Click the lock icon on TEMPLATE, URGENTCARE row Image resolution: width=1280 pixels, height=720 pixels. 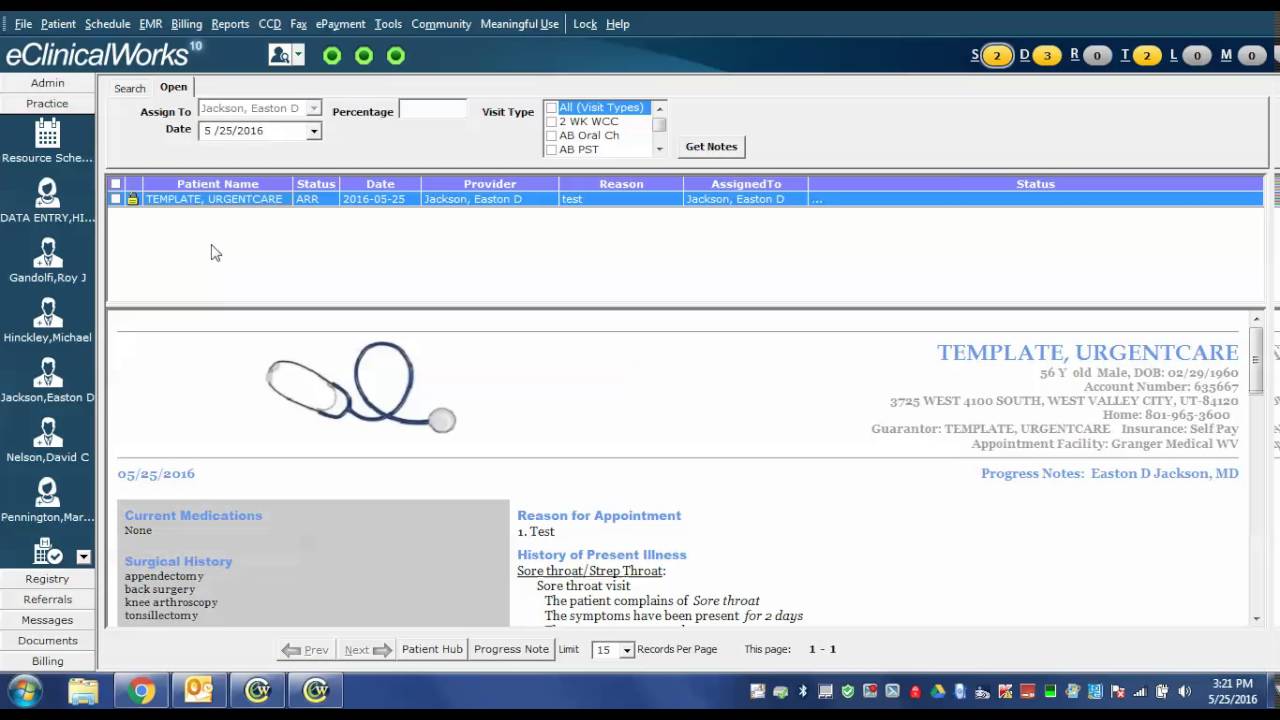coord(132,199)
